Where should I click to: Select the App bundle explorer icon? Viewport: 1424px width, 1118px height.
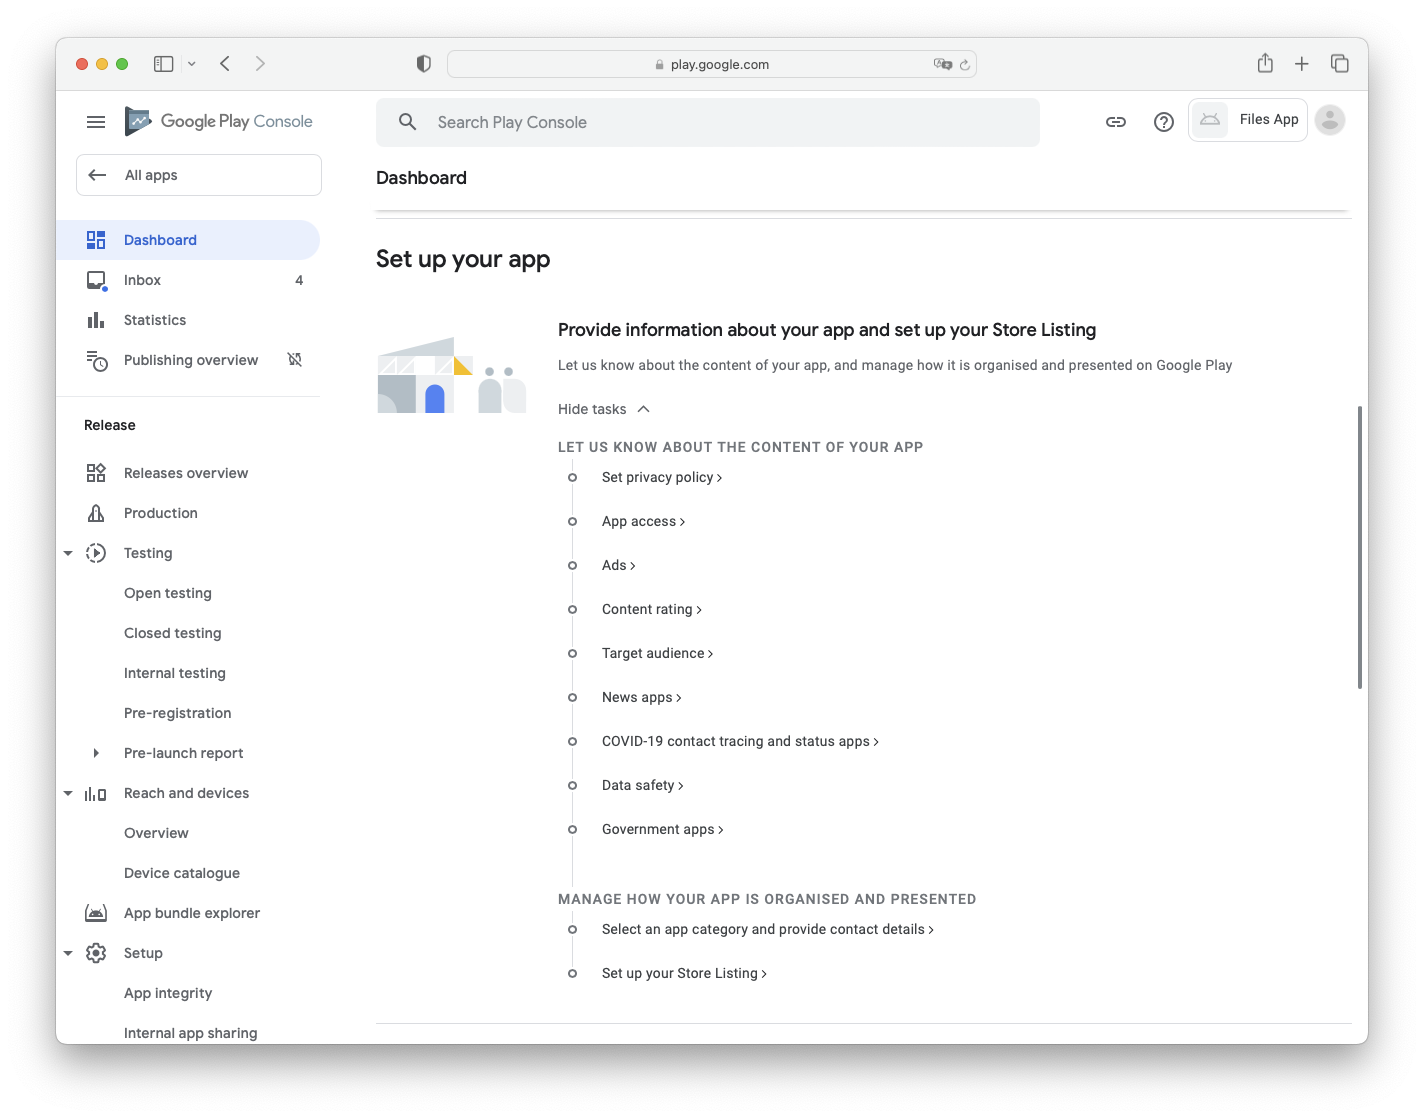(96, 913)
